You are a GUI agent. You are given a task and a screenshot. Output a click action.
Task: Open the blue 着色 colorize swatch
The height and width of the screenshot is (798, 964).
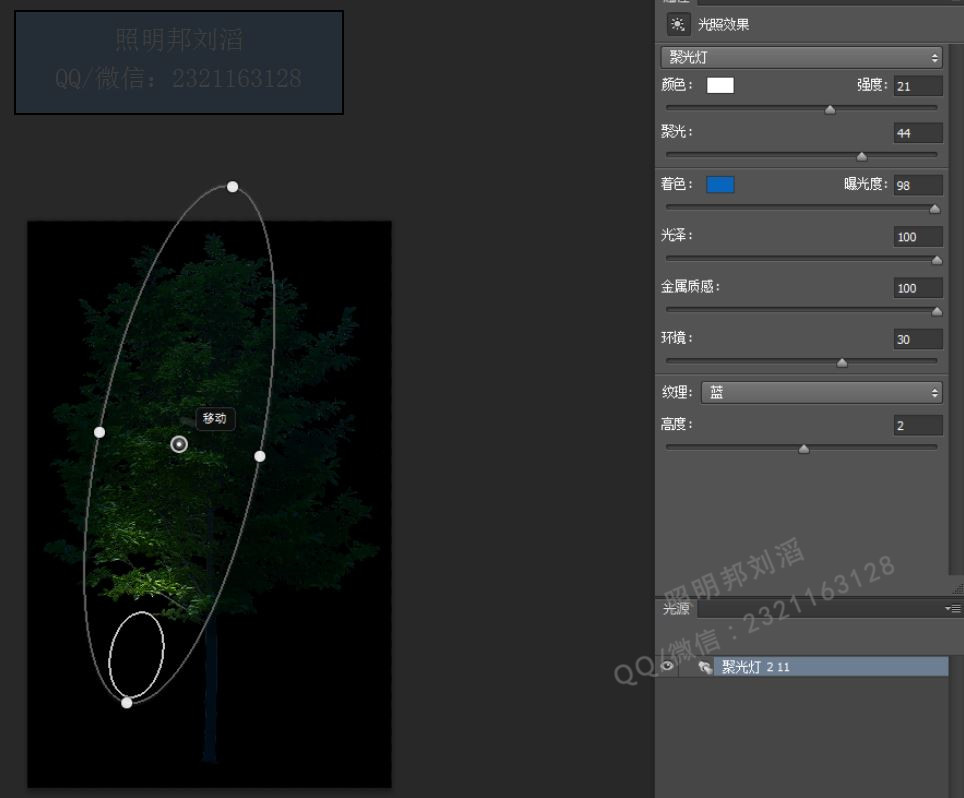point(720,185)
